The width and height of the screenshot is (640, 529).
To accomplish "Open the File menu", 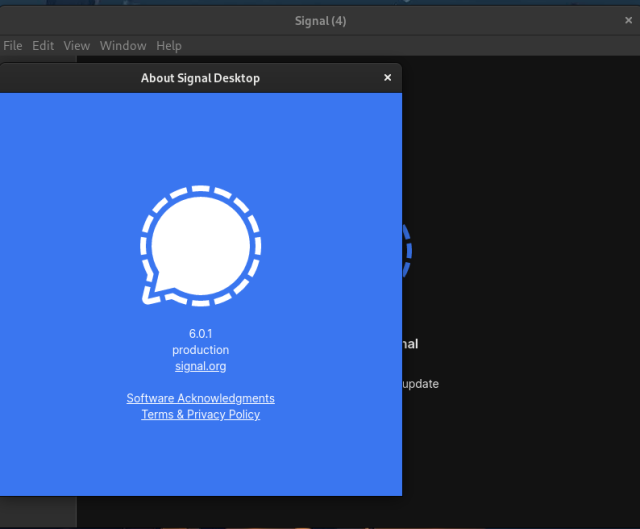I will (x=13, y=46).
